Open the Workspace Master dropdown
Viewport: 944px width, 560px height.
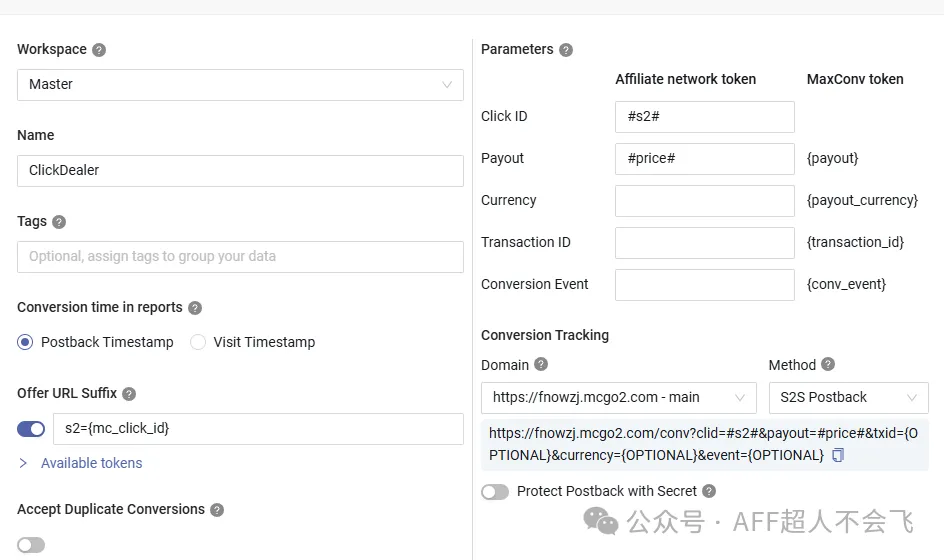240,85
